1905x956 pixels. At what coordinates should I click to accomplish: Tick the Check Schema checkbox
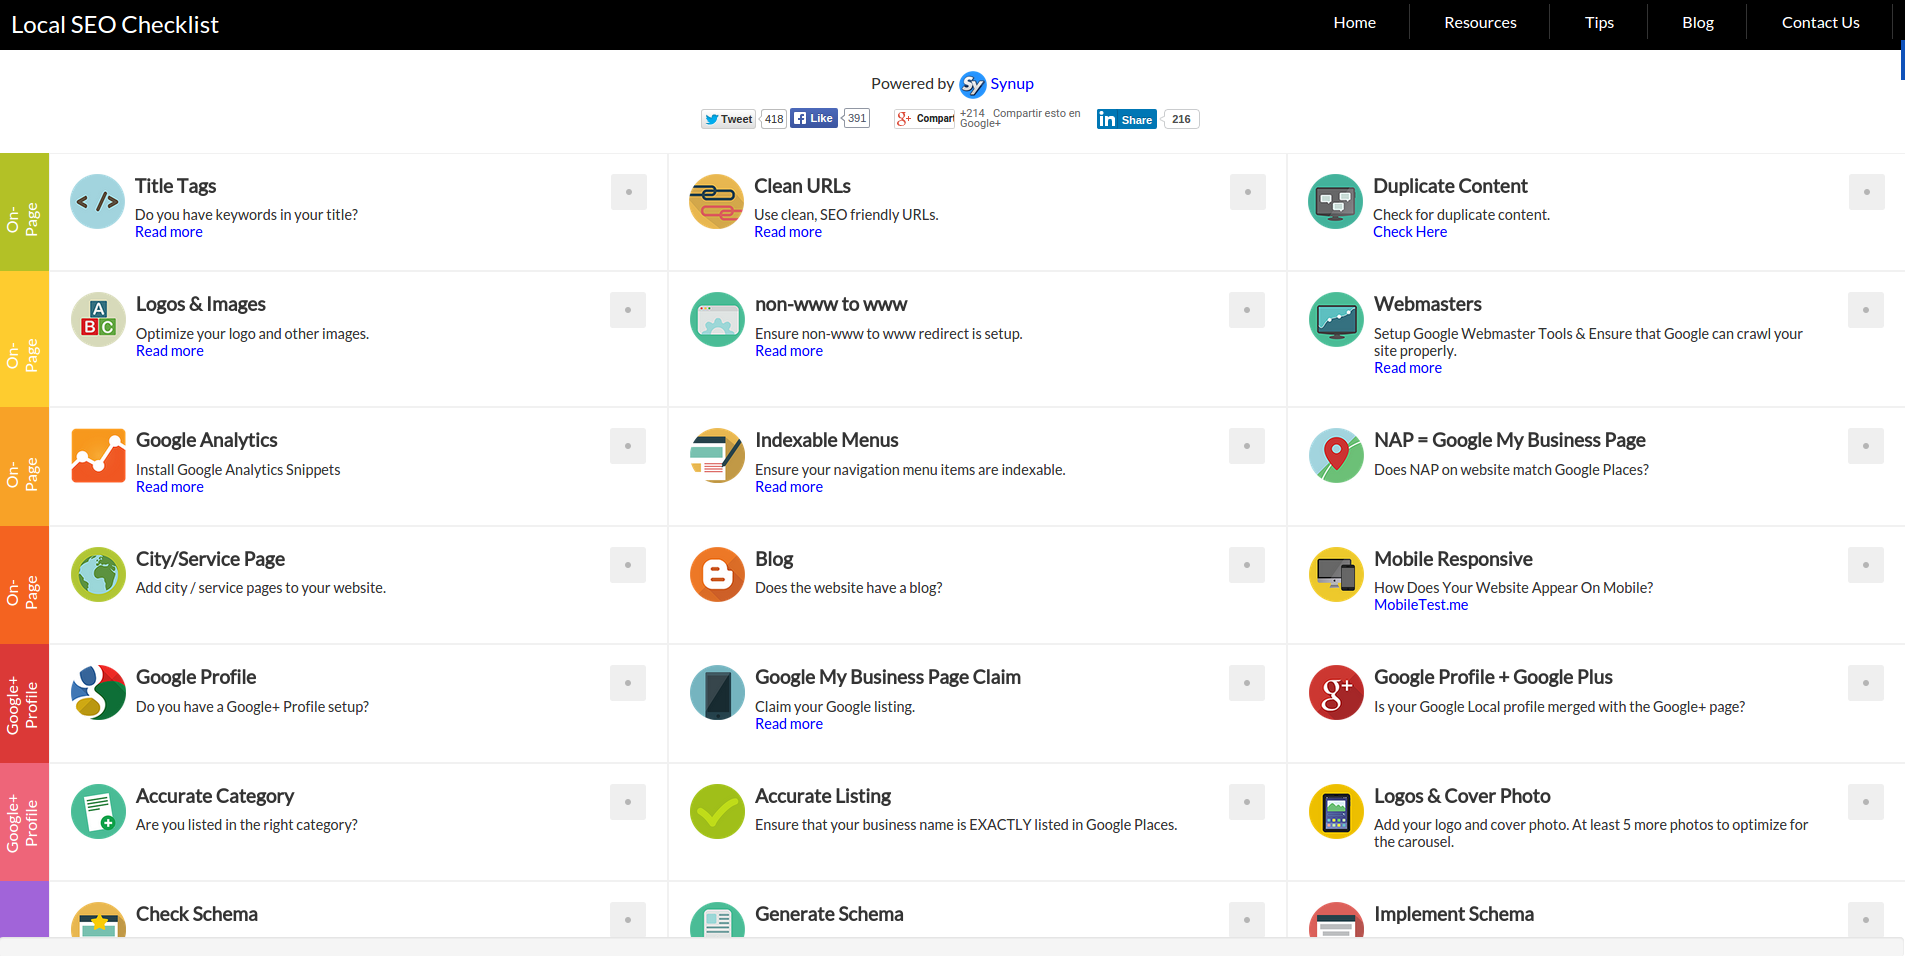click(628, 920)
